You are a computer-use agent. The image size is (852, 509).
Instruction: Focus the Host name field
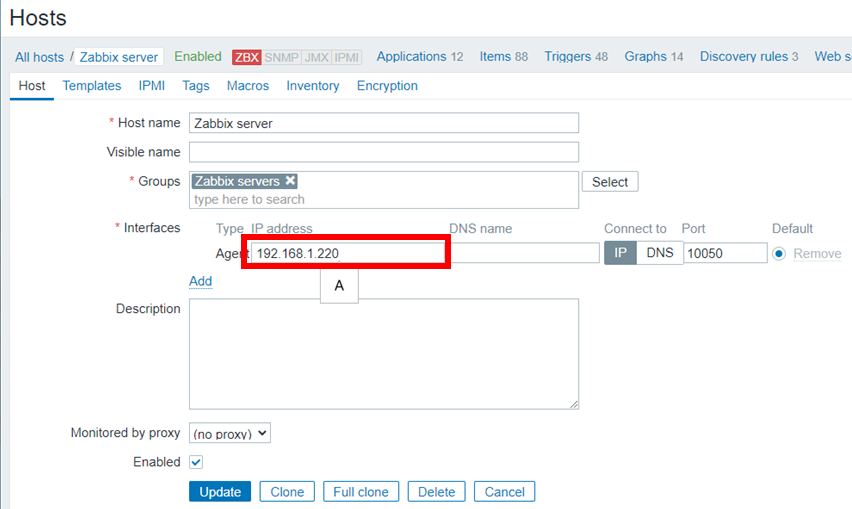tap(384, 123)
